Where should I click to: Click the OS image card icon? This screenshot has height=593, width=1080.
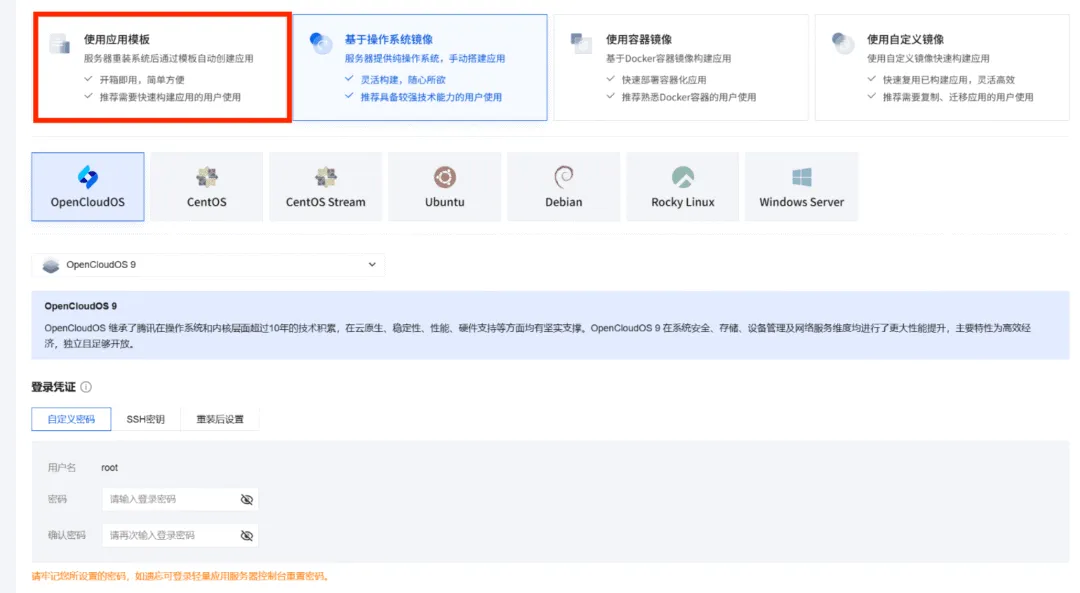coord(321,43)
